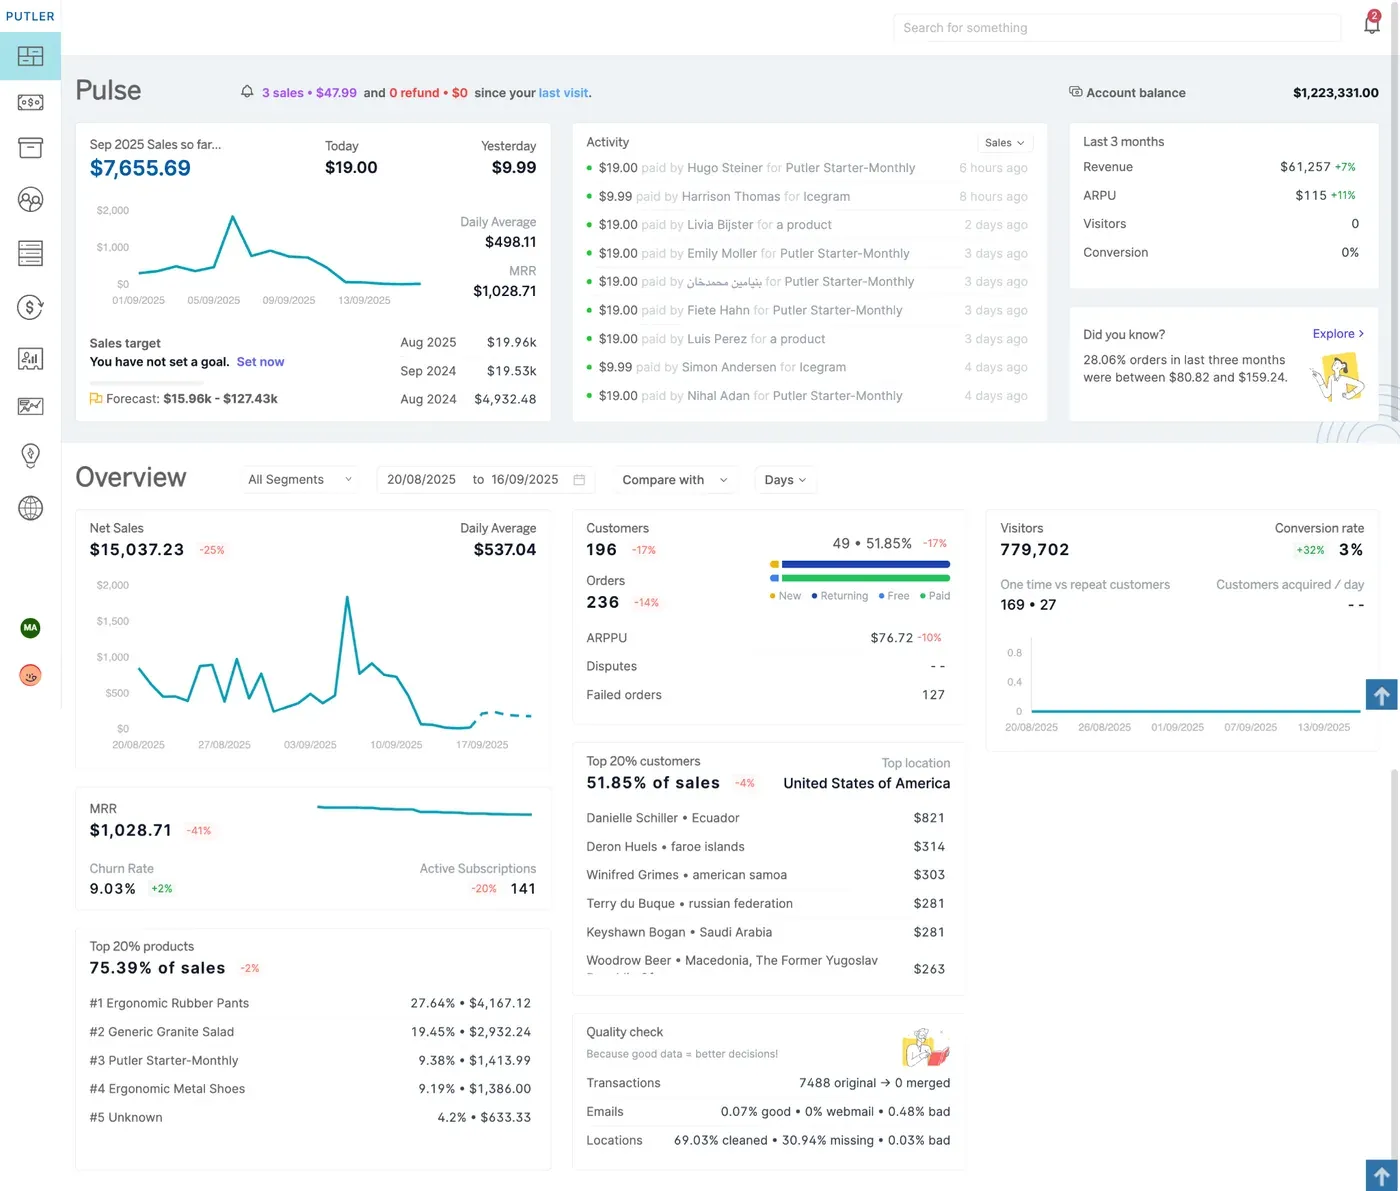Click the green Paid orders bar
Screen dimensions: 1400x1191
pos(866,578)
